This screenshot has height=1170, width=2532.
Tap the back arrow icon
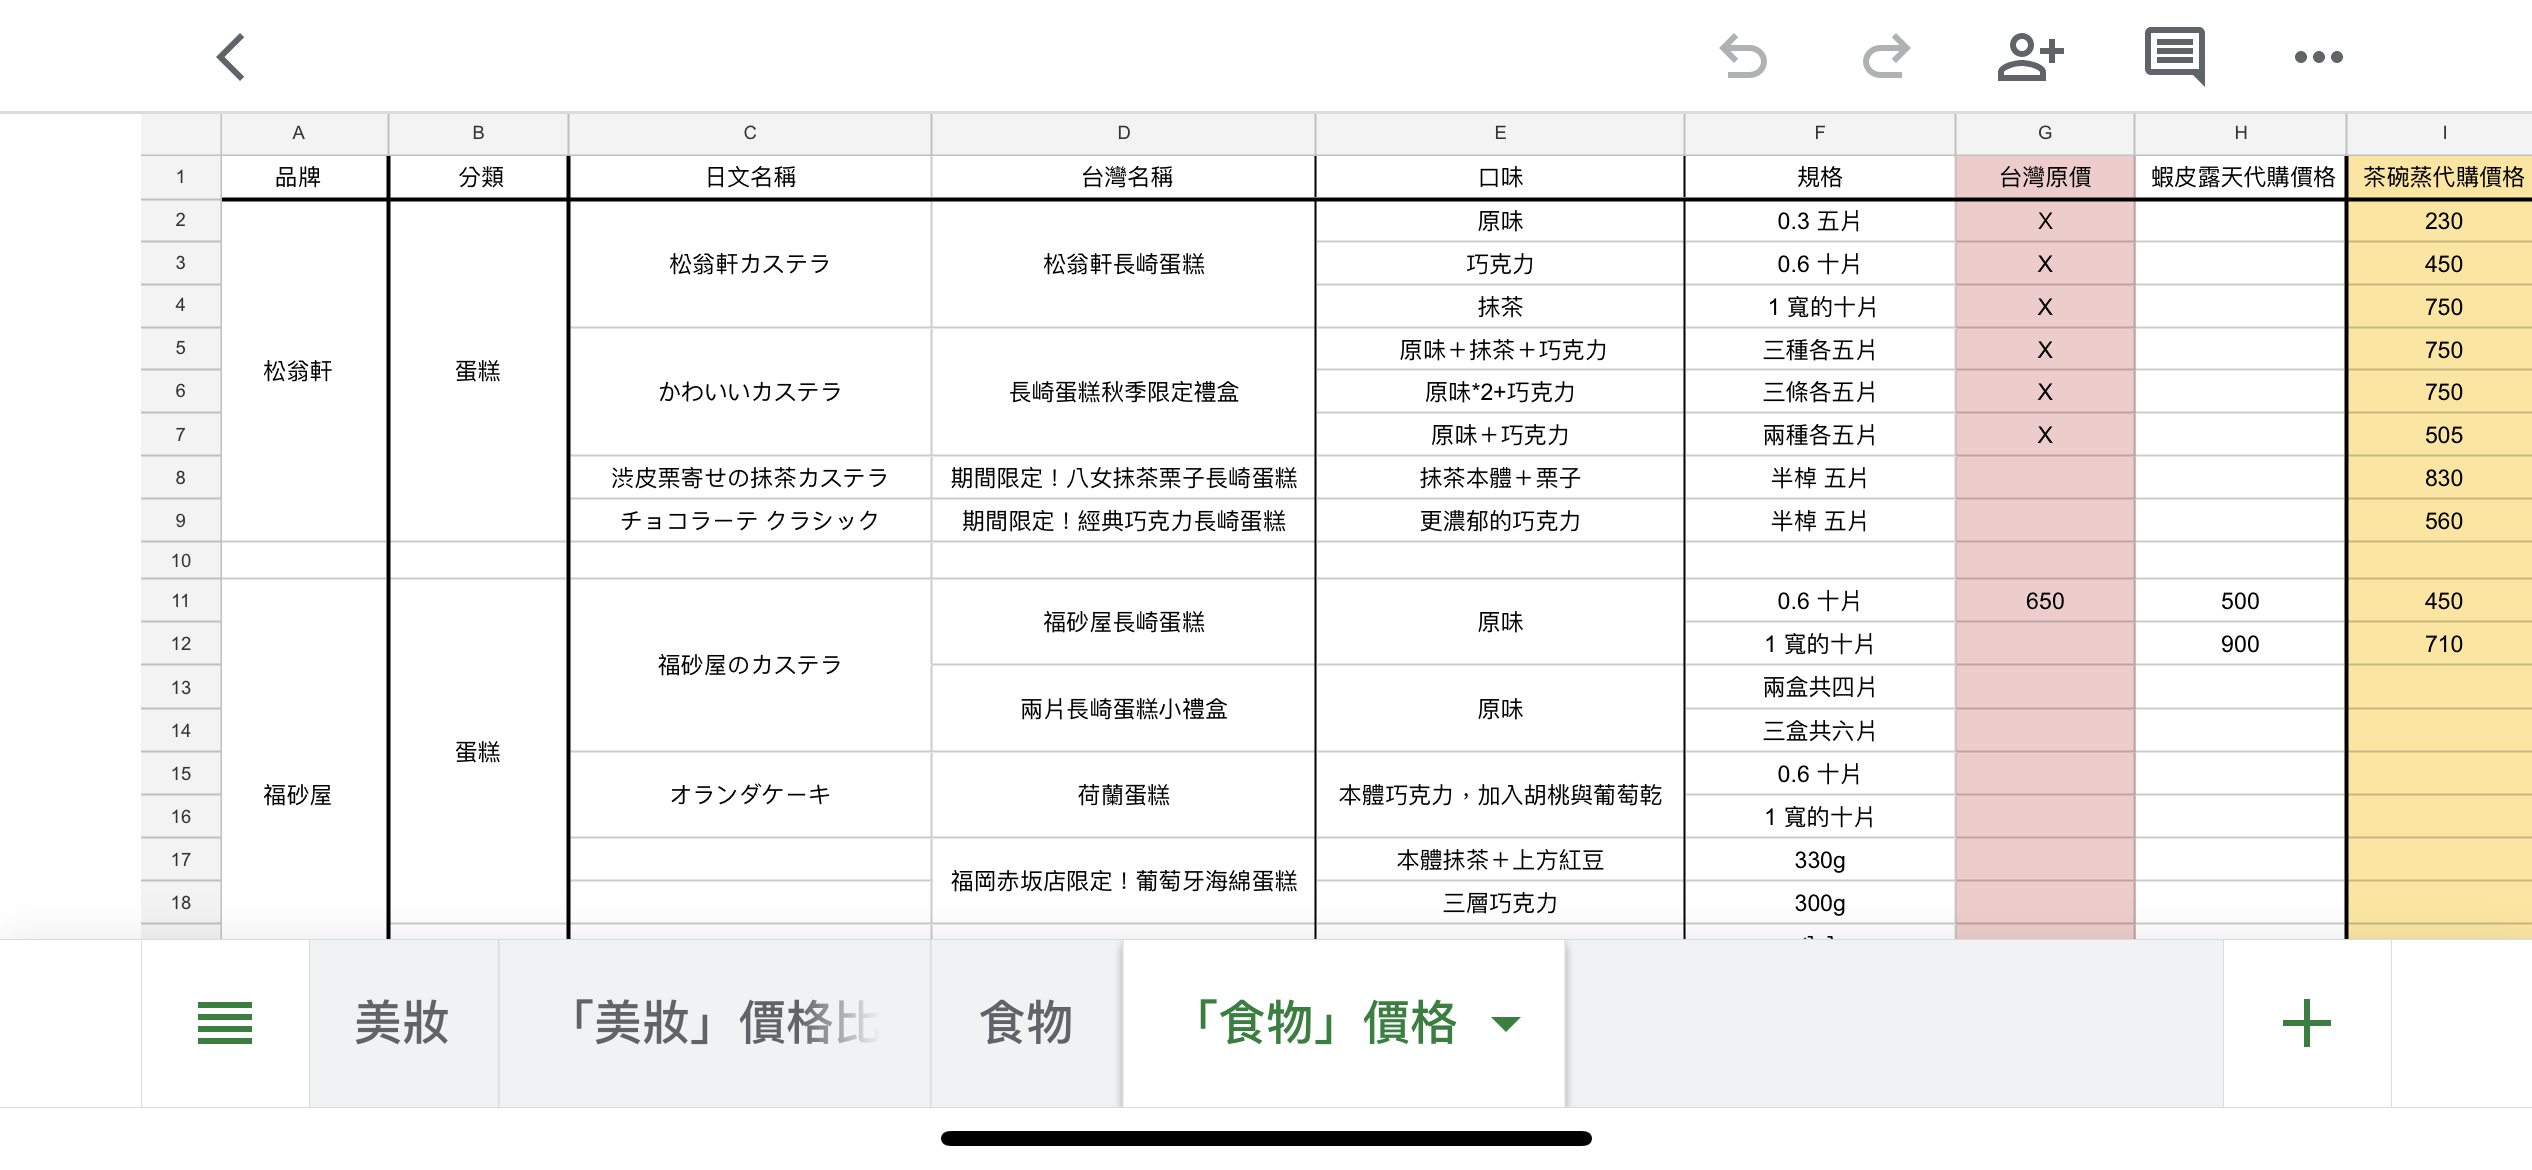231,57
